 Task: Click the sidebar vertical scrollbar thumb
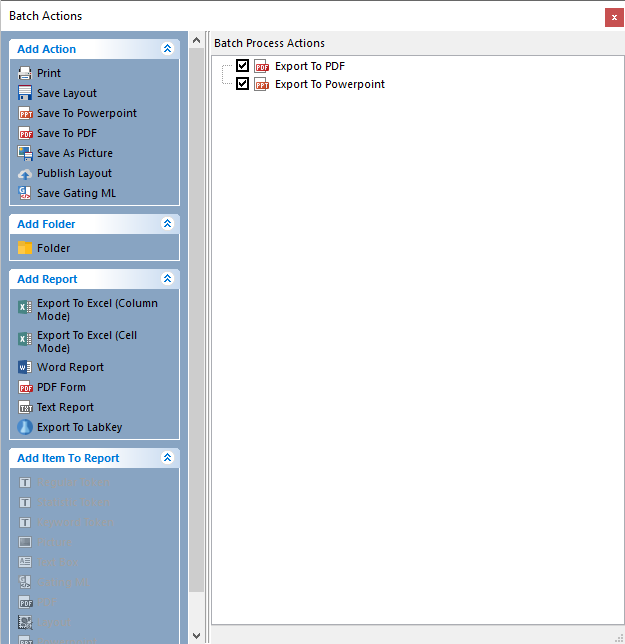196,320
